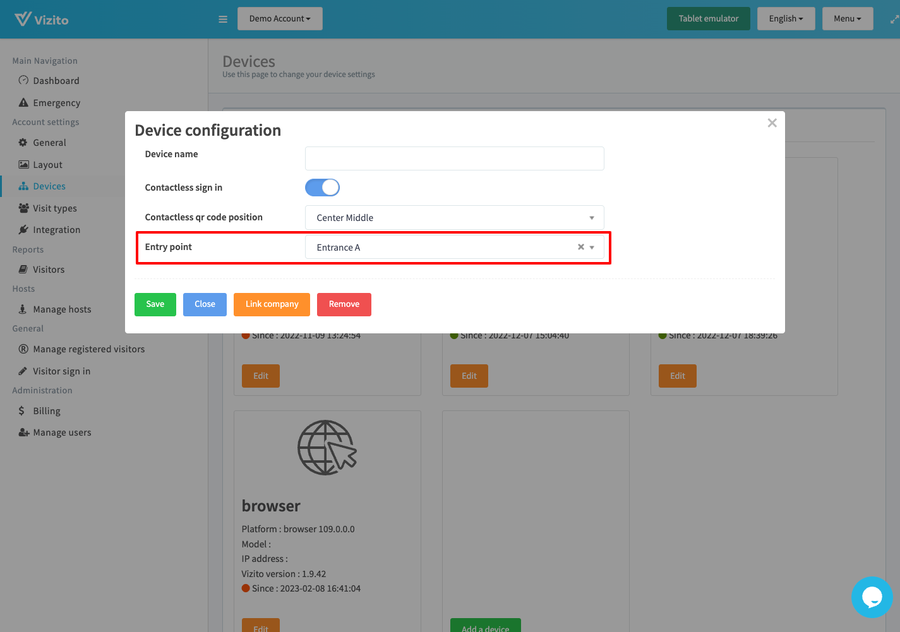Open the English language dropdown
Viewport: 900px width, 632px height.
pos(785,19)
